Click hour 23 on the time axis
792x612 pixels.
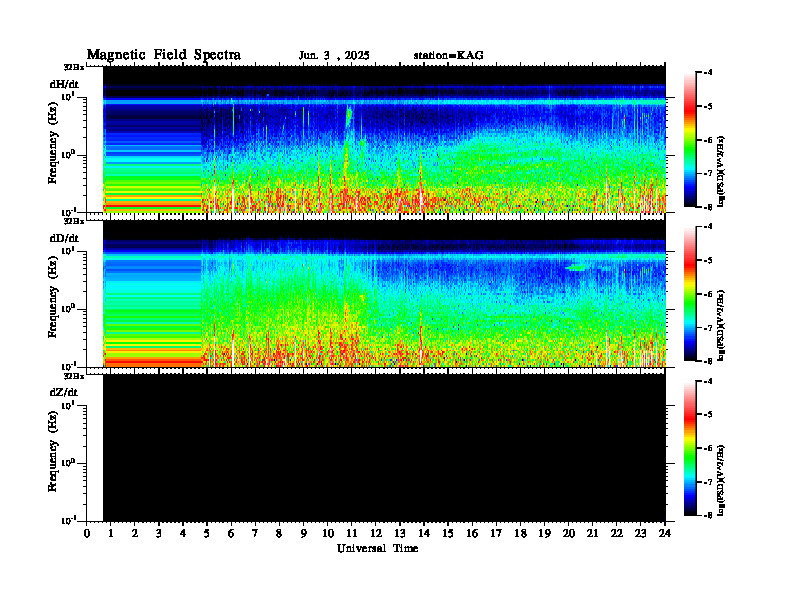[x=641, y=534]
